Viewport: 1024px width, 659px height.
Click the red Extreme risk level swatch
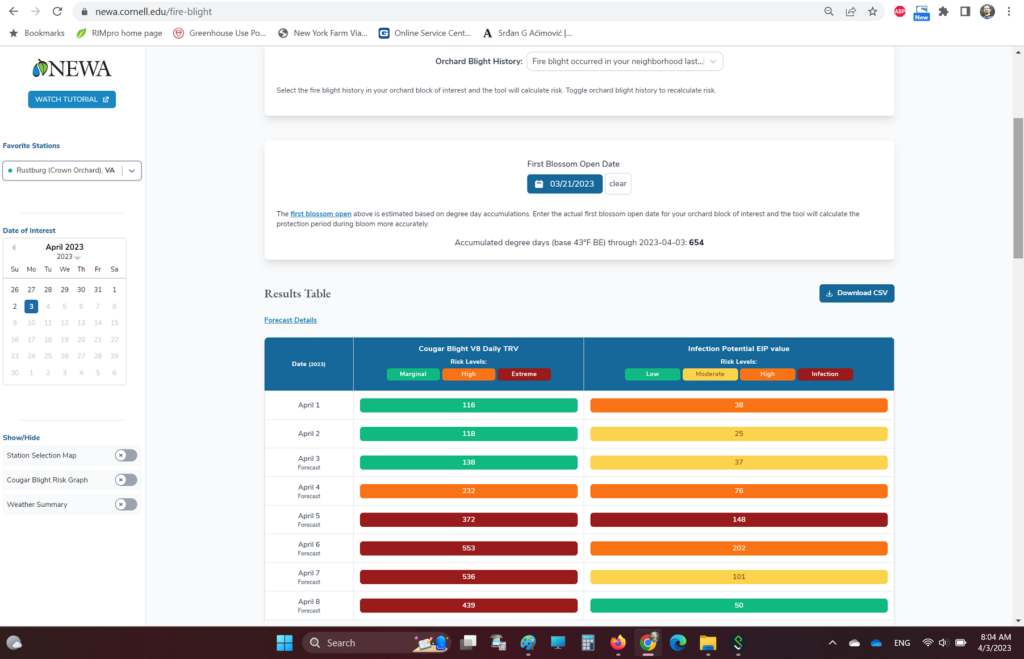coord(524,374)
